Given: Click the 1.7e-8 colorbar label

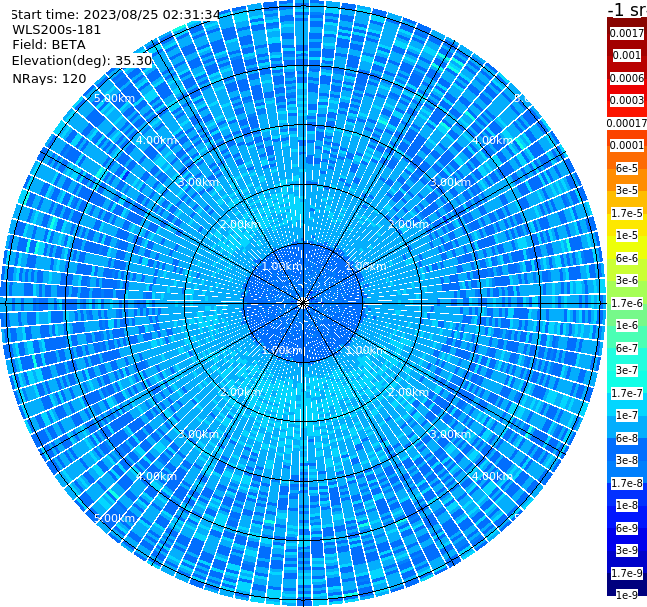Looking at the screenshot, I should tap(627, 483).
